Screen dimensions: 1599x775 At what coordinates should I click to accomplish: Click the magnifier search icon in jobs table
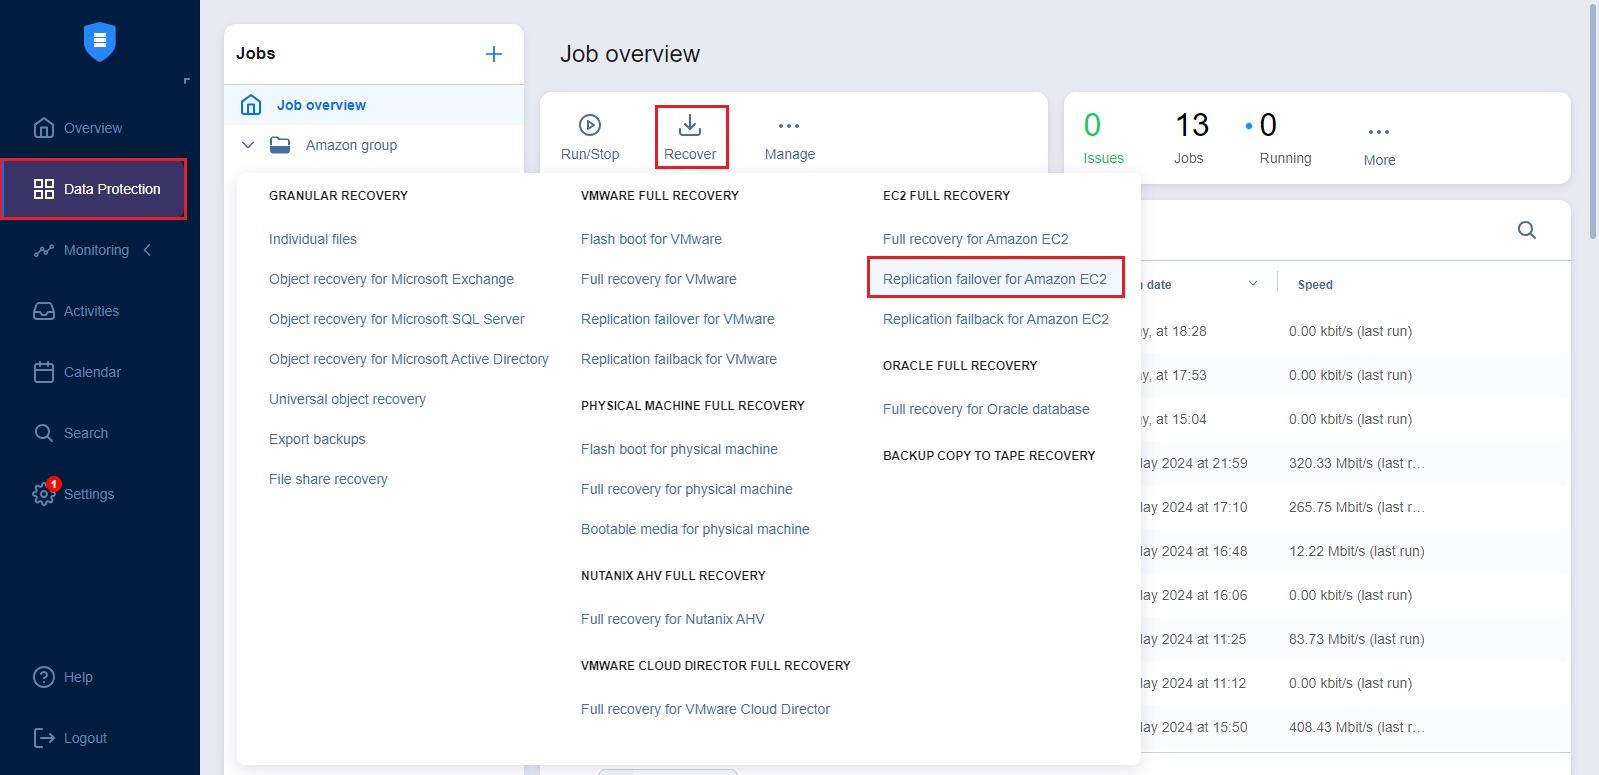1526,230
